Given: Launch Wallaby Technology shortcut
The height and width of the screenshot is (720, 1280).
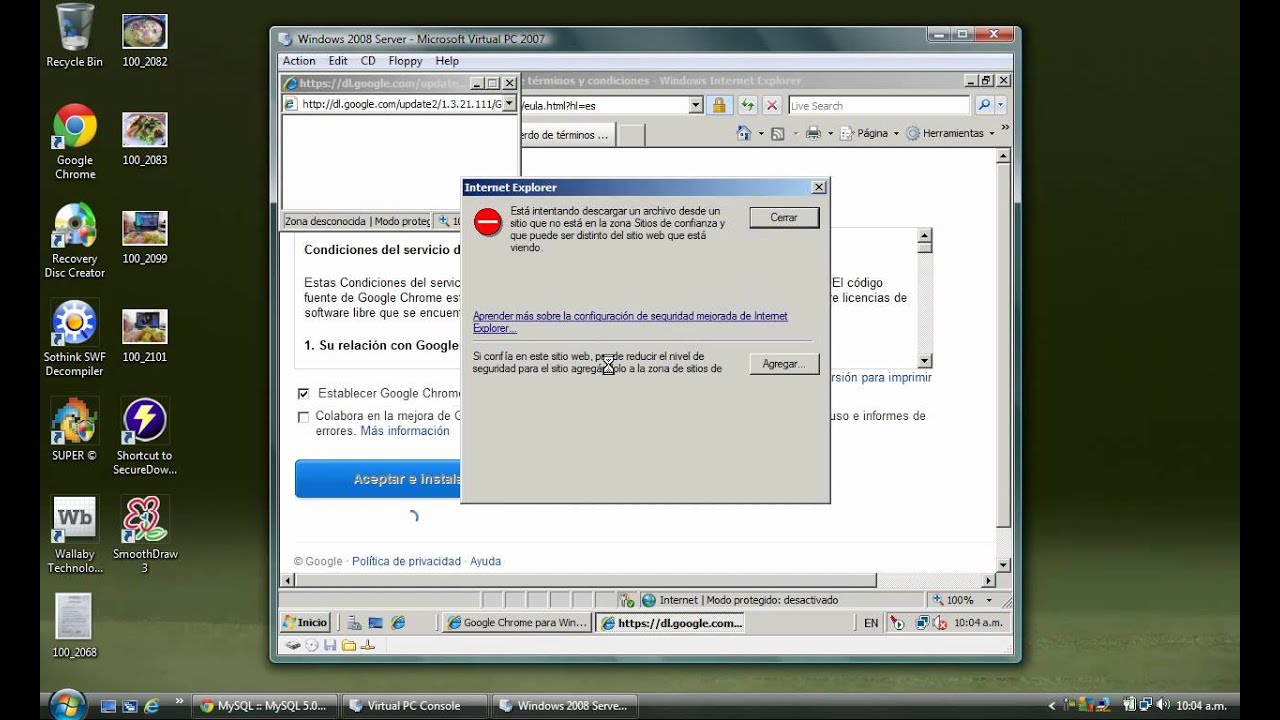Looking at the screenshot, I should pyautogui.click(x=75, y=536).
